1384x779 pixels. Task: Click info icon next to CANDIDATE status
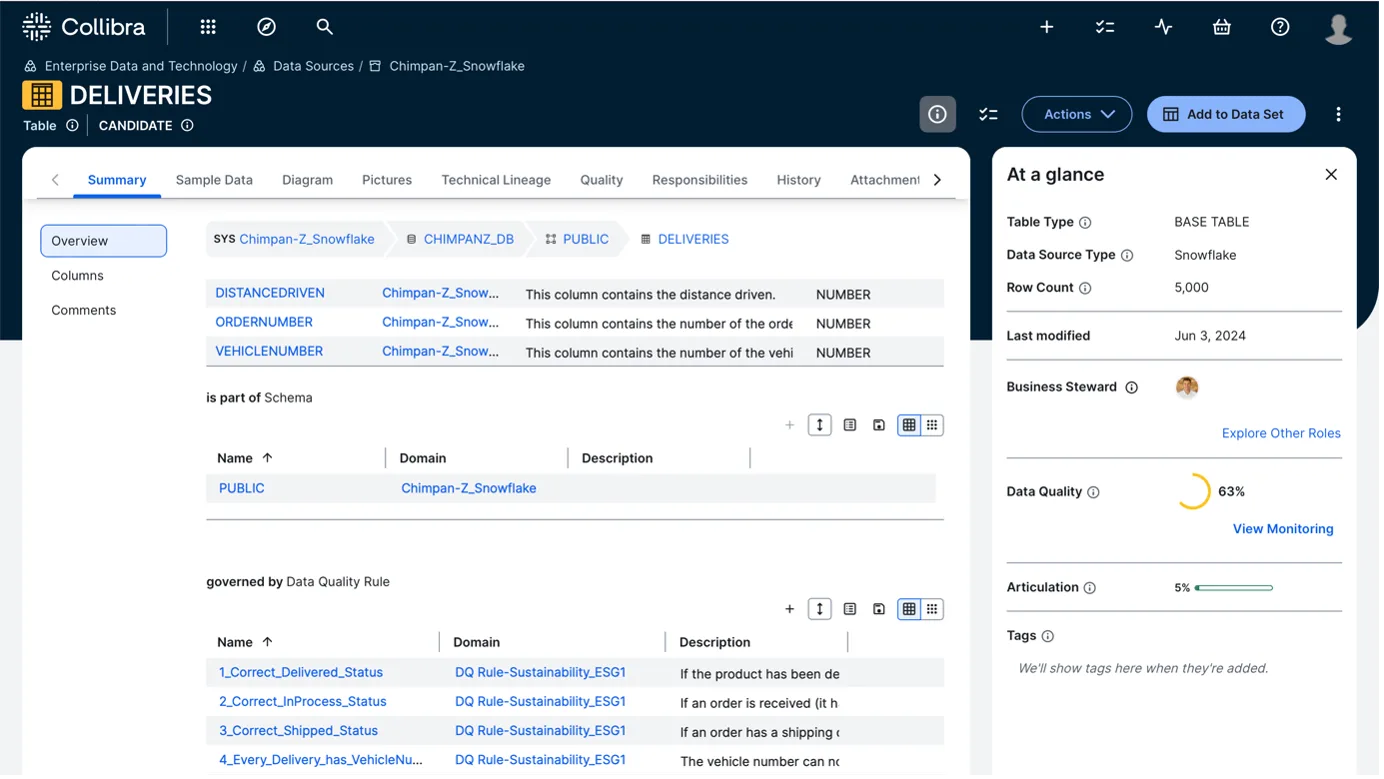[187, 125]
